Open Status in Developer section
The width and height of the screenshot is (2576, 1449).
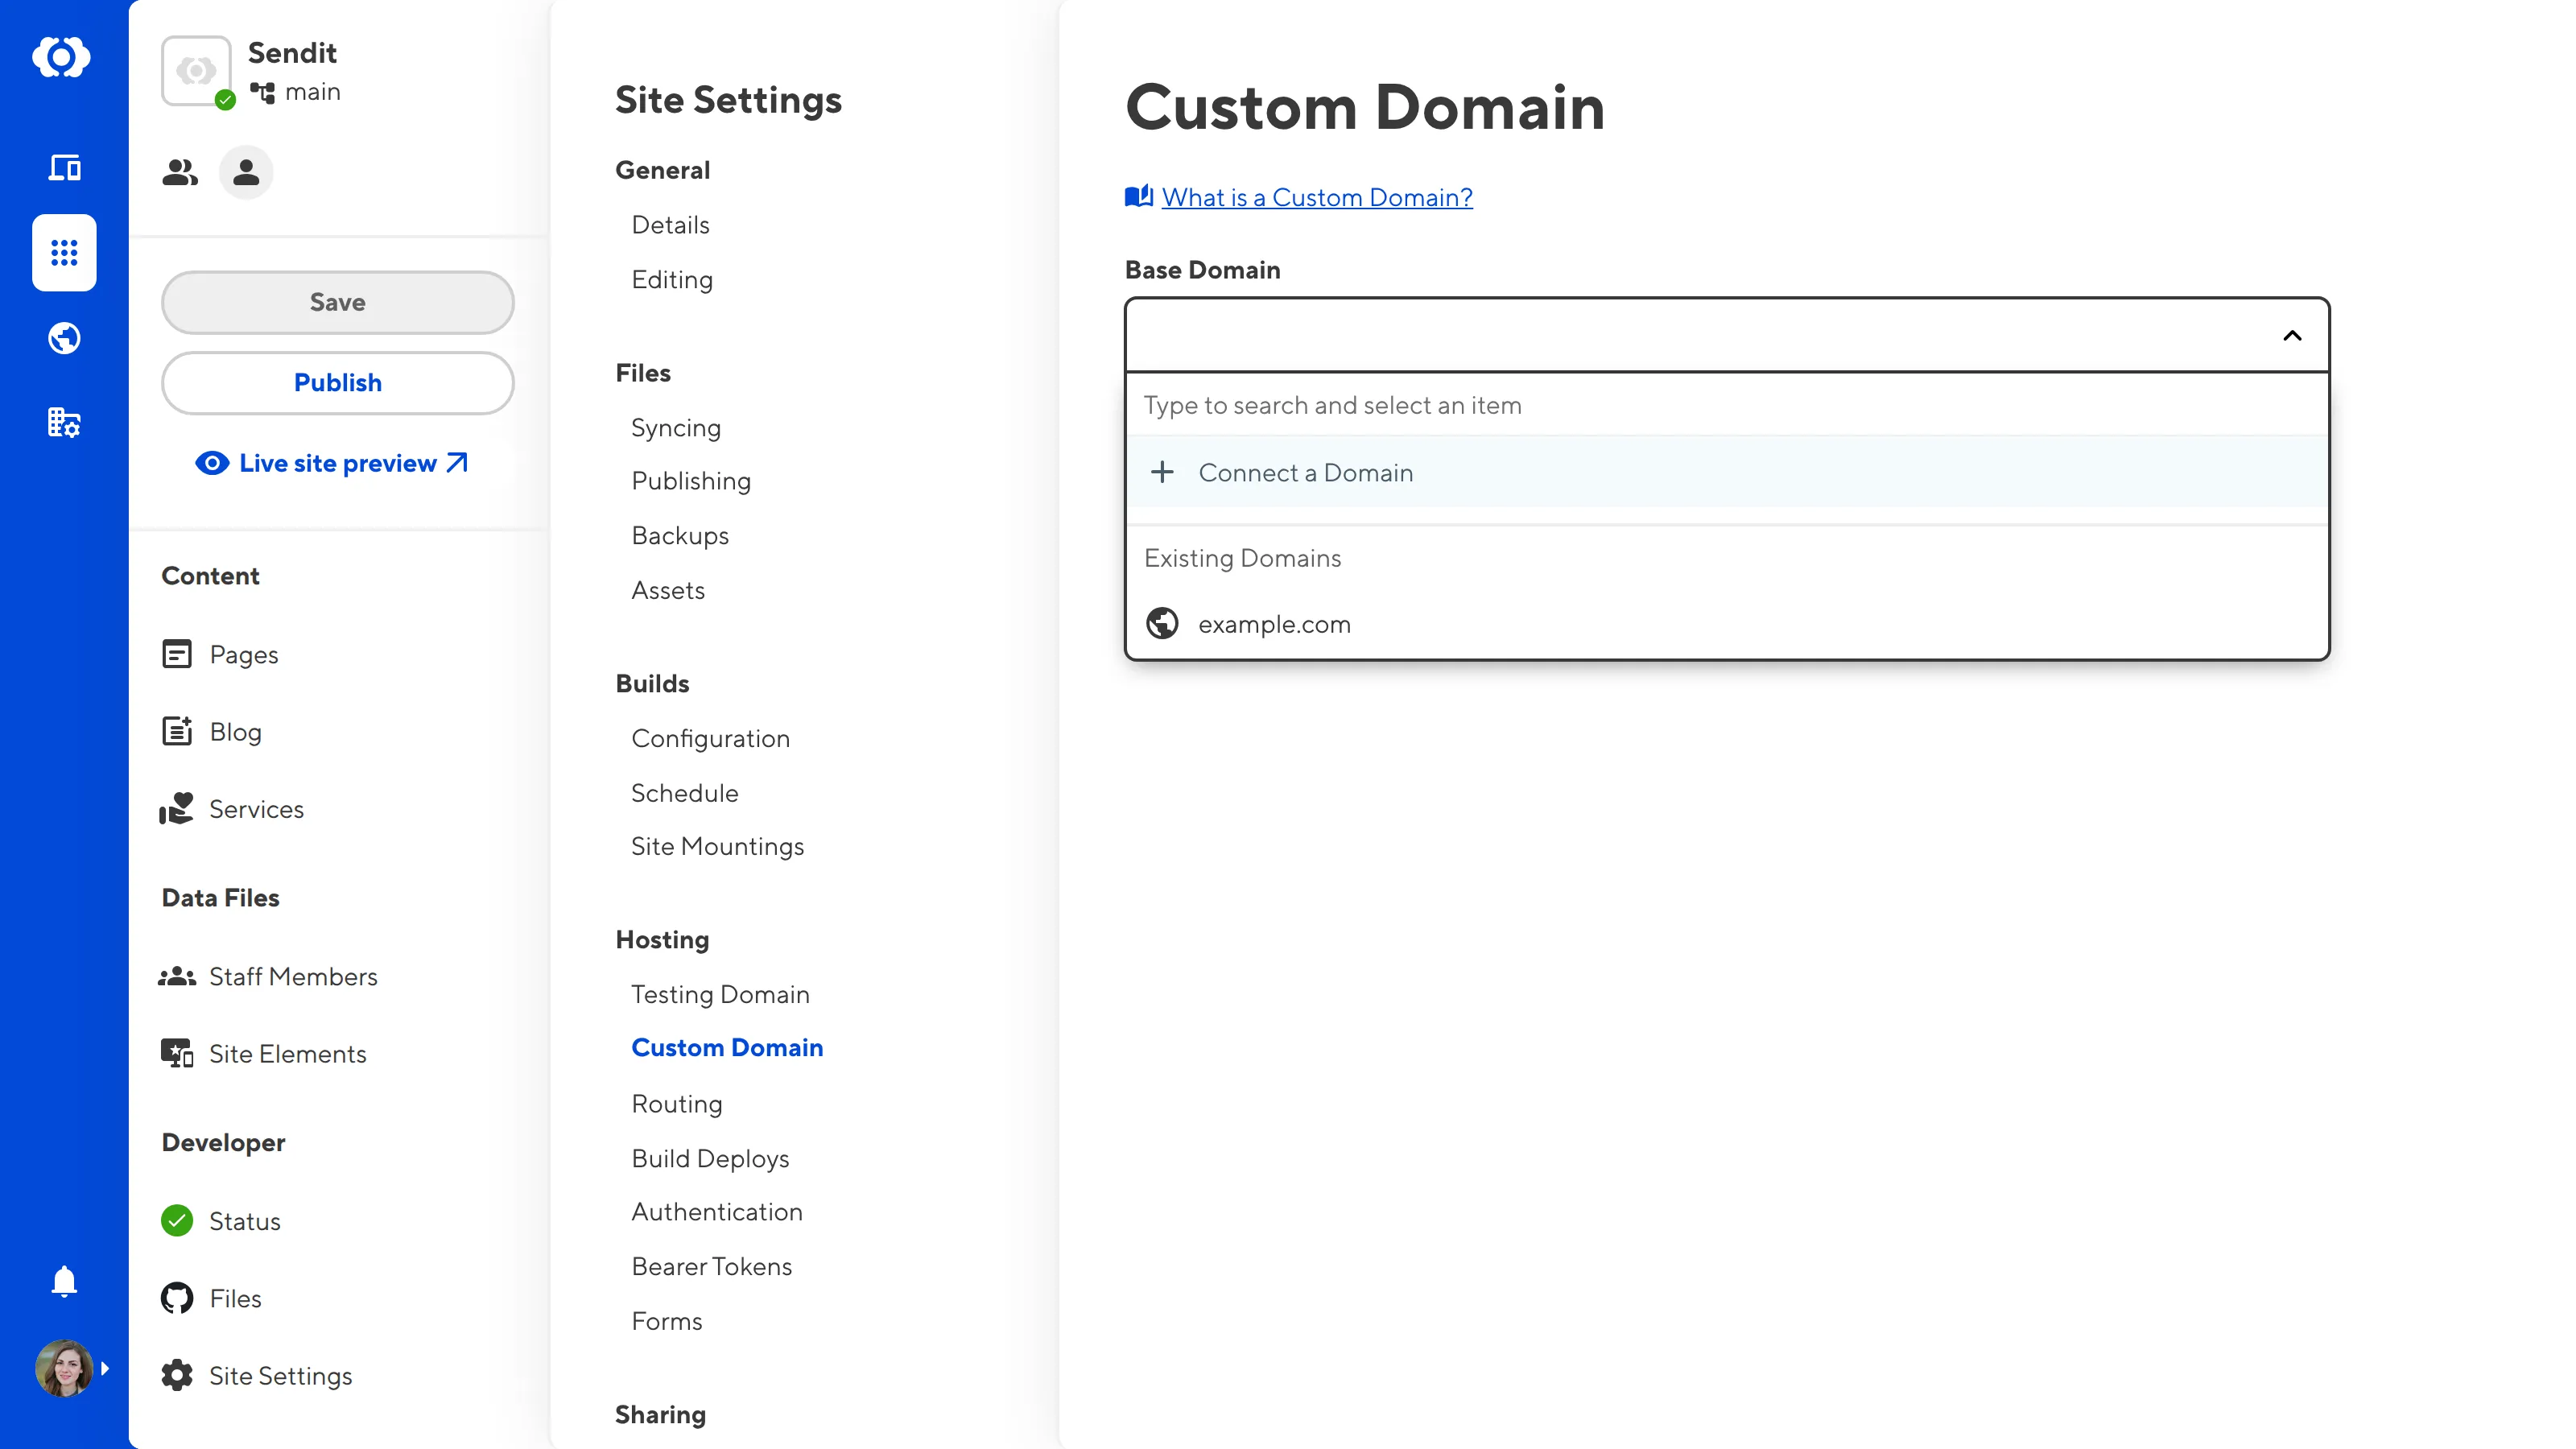244,1221
